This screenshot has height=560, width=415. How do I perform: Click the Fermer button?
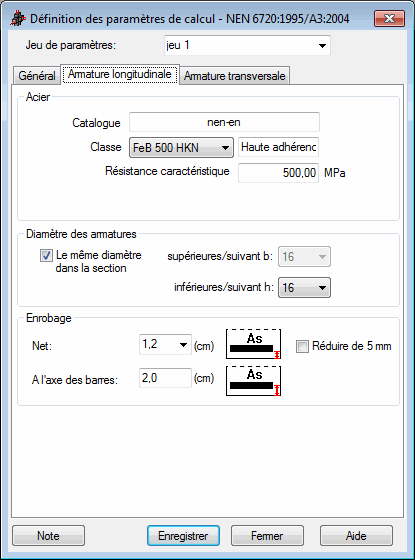(267, 535)
